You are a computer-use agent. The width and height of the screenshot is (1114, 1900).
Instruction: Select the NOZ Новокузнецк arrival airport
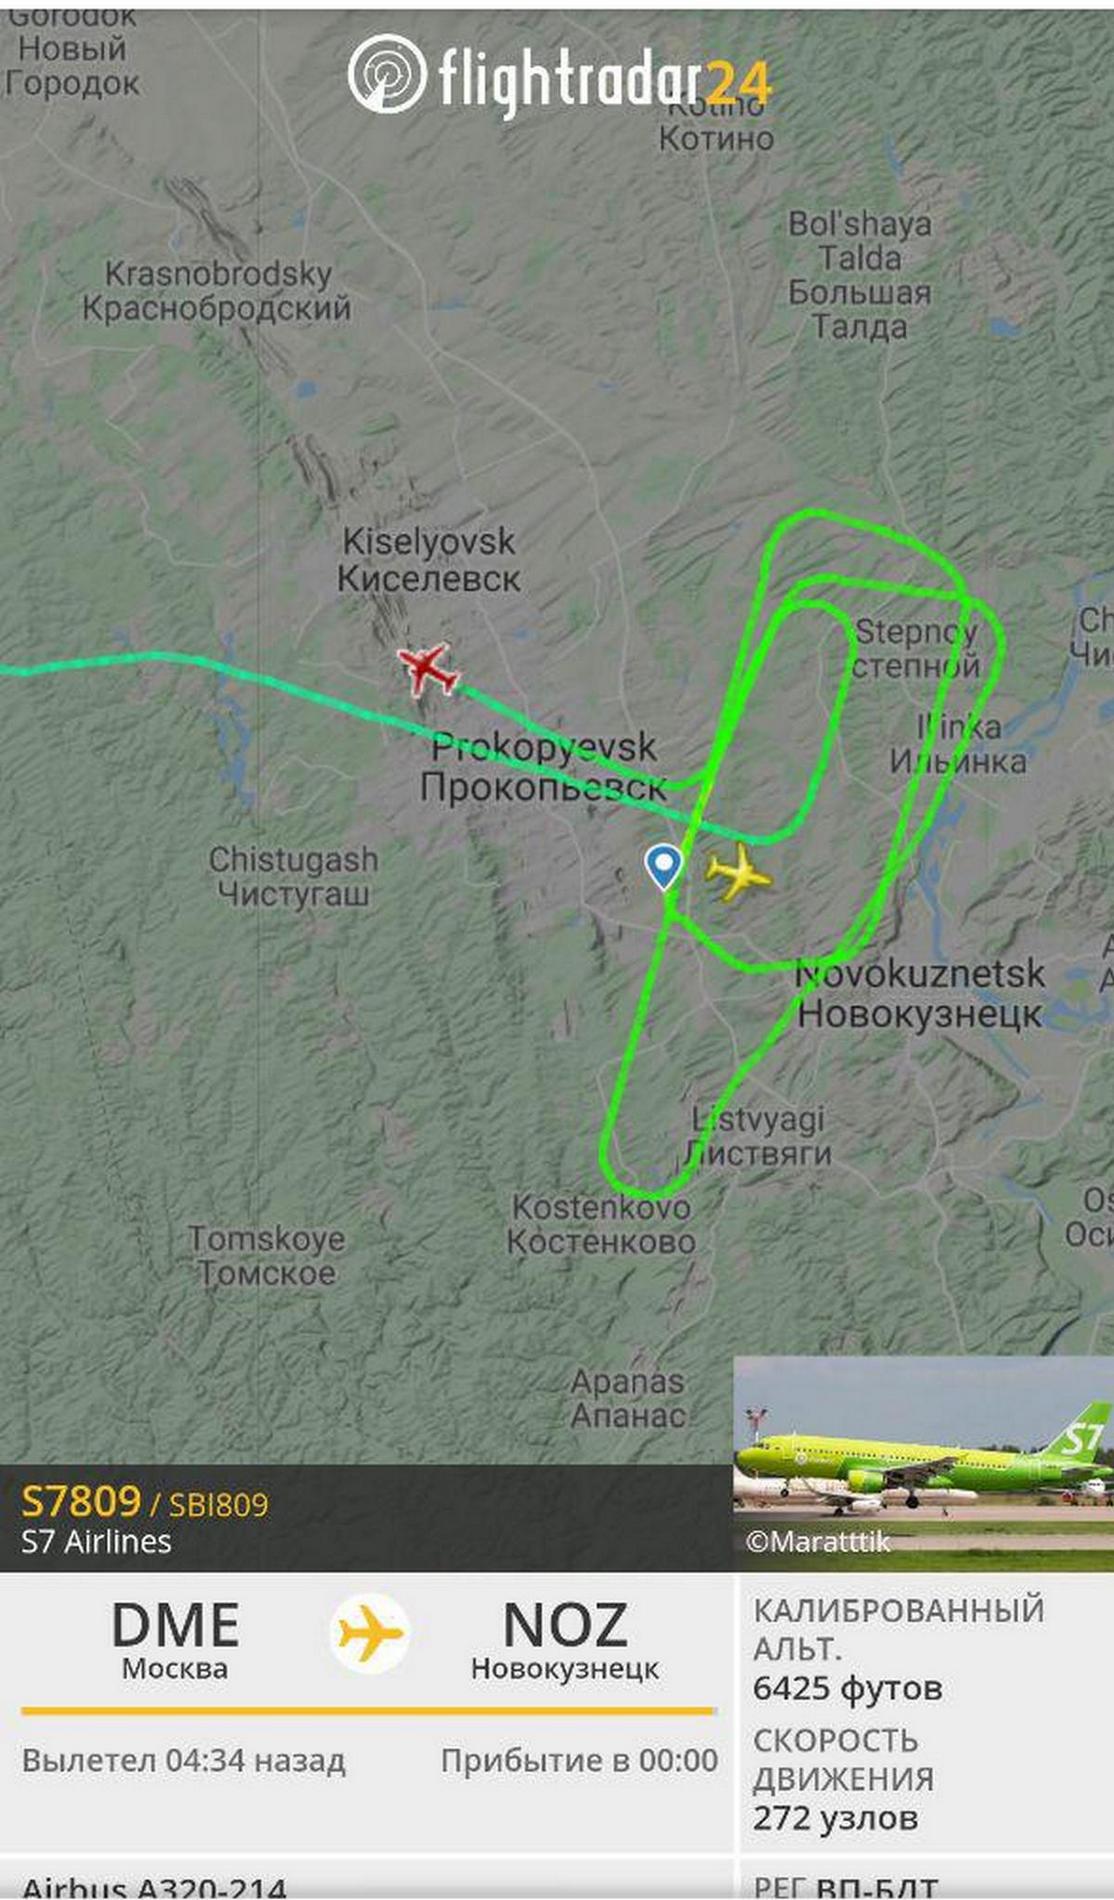[x=565, y=1640]
